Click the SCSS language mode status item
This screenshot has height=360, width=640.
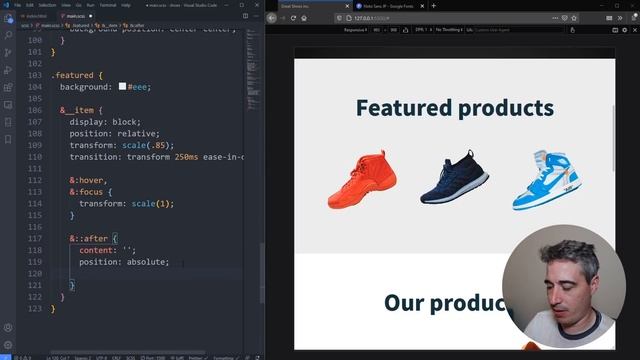[x=131, y=358]
